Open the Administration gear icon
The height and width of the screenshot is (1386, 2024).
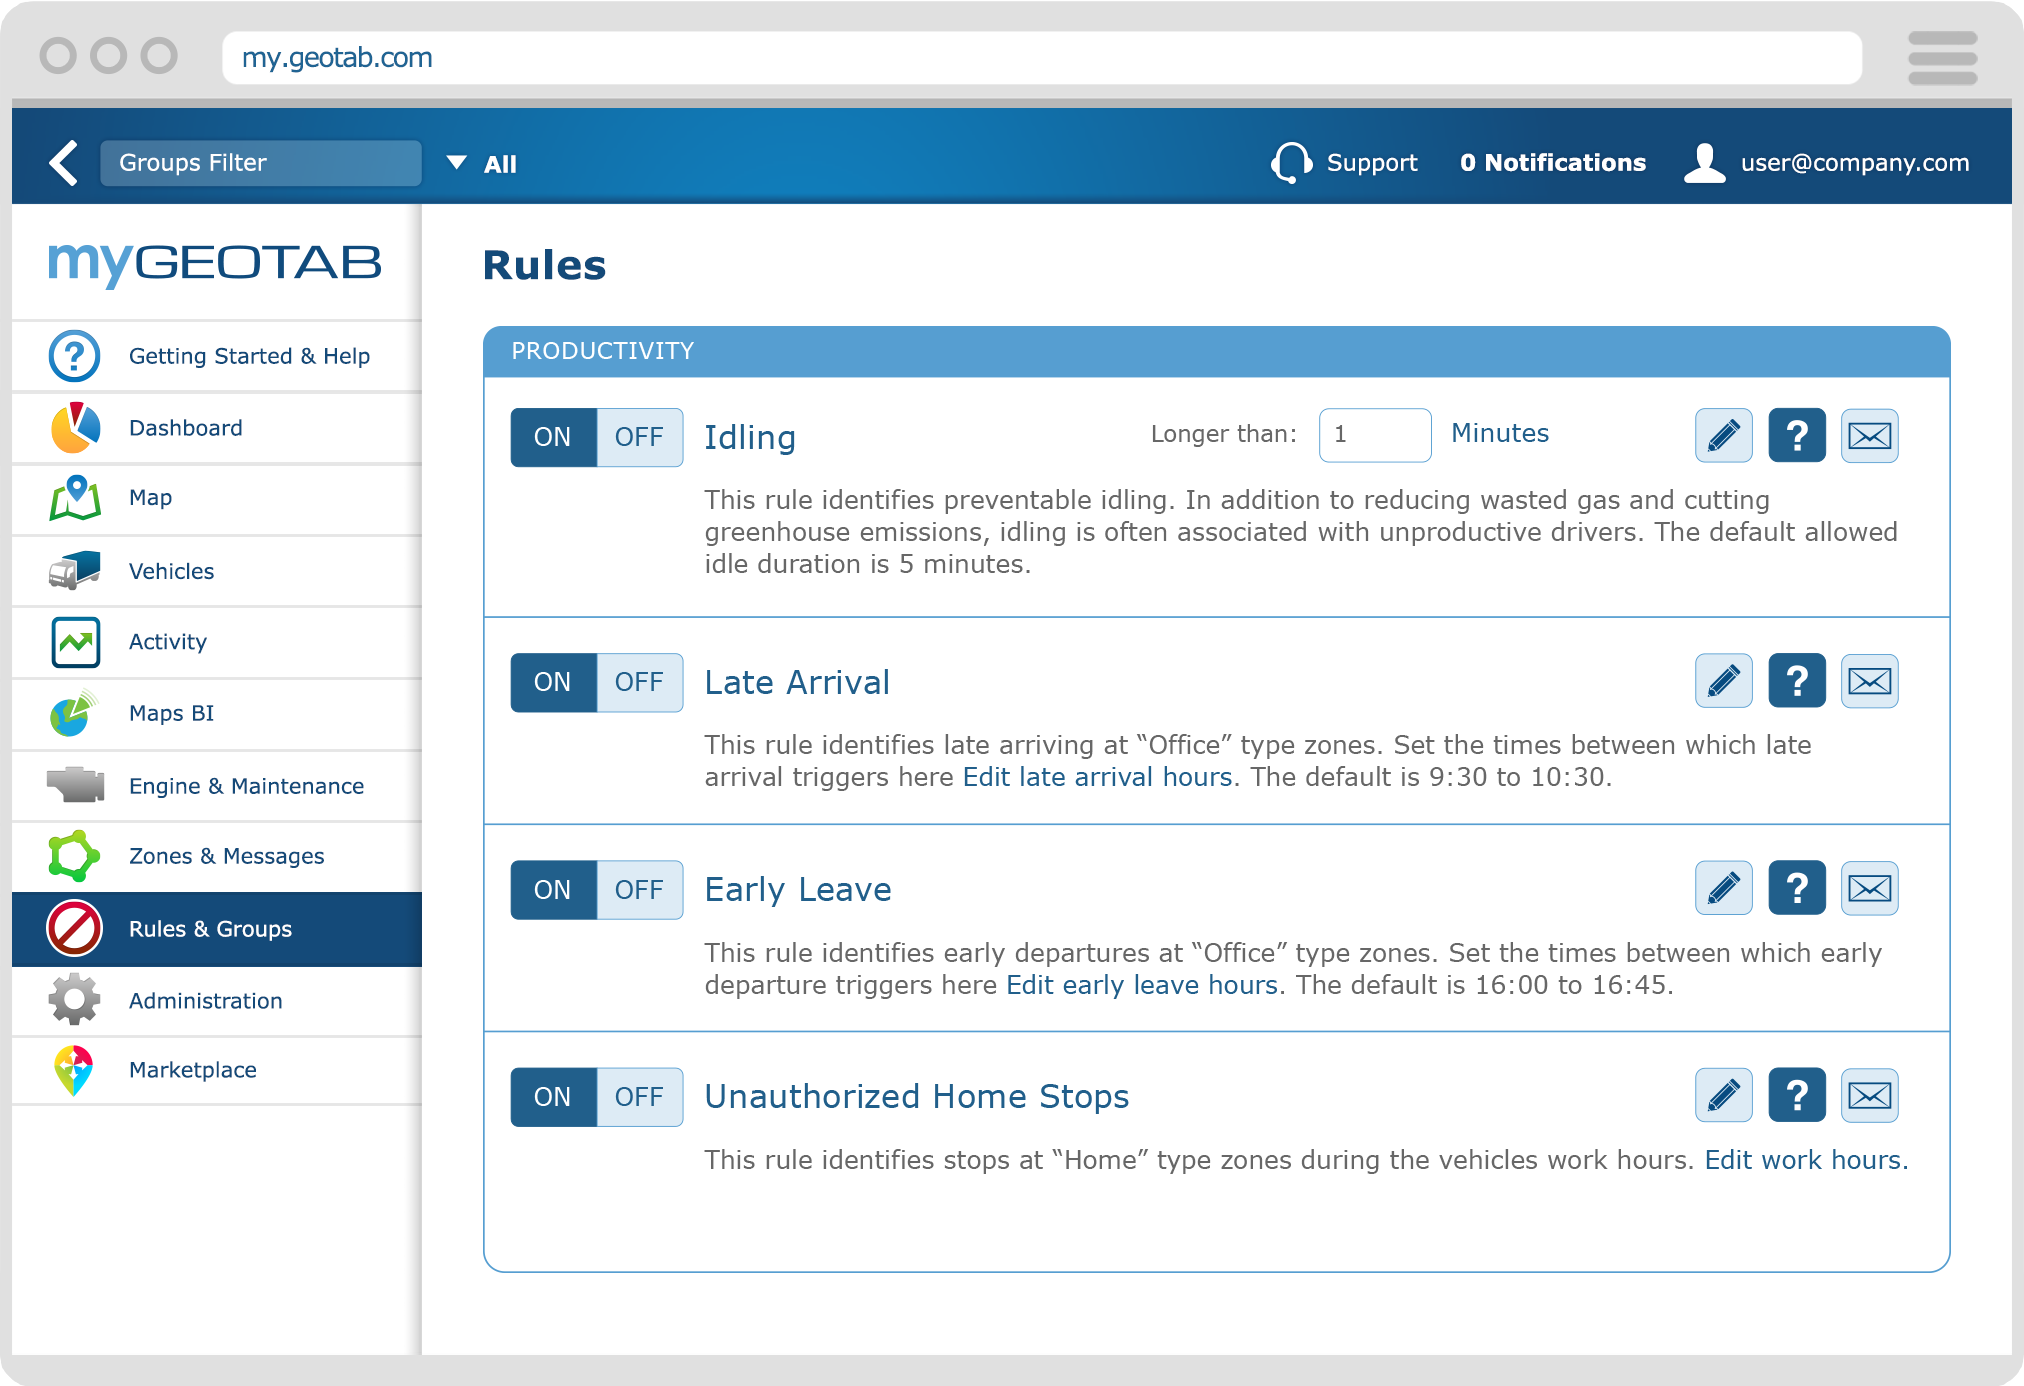click(x=75, y=1000)
